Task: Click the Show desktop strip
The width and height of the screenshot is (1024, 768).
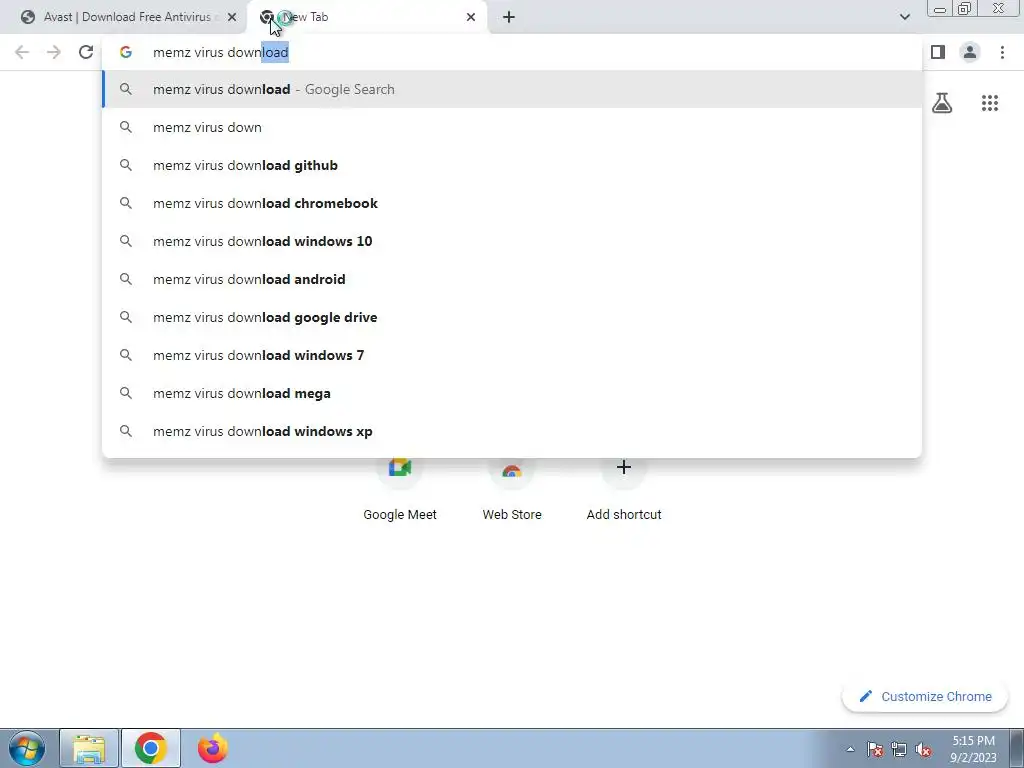Action: (x=1017, y=748)
